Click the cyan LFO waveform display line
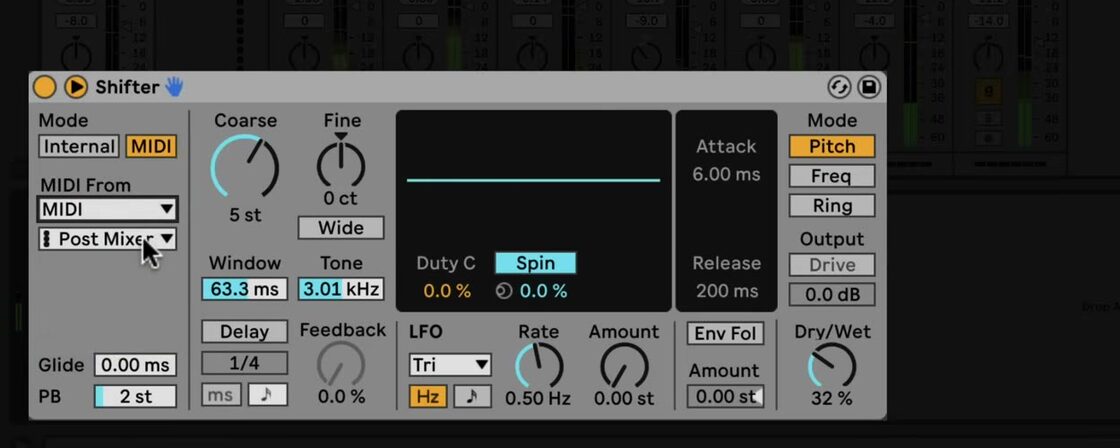The image size is (1120, 448). pyautogui.click(x=534, y=180)
